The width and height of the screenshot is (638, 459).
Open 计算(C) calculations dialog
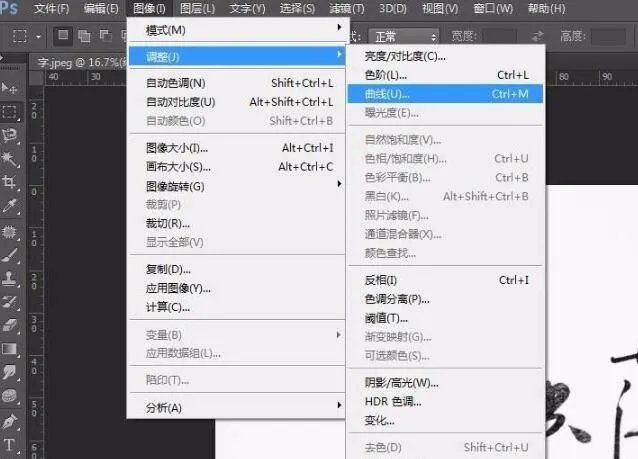[237, 307]
